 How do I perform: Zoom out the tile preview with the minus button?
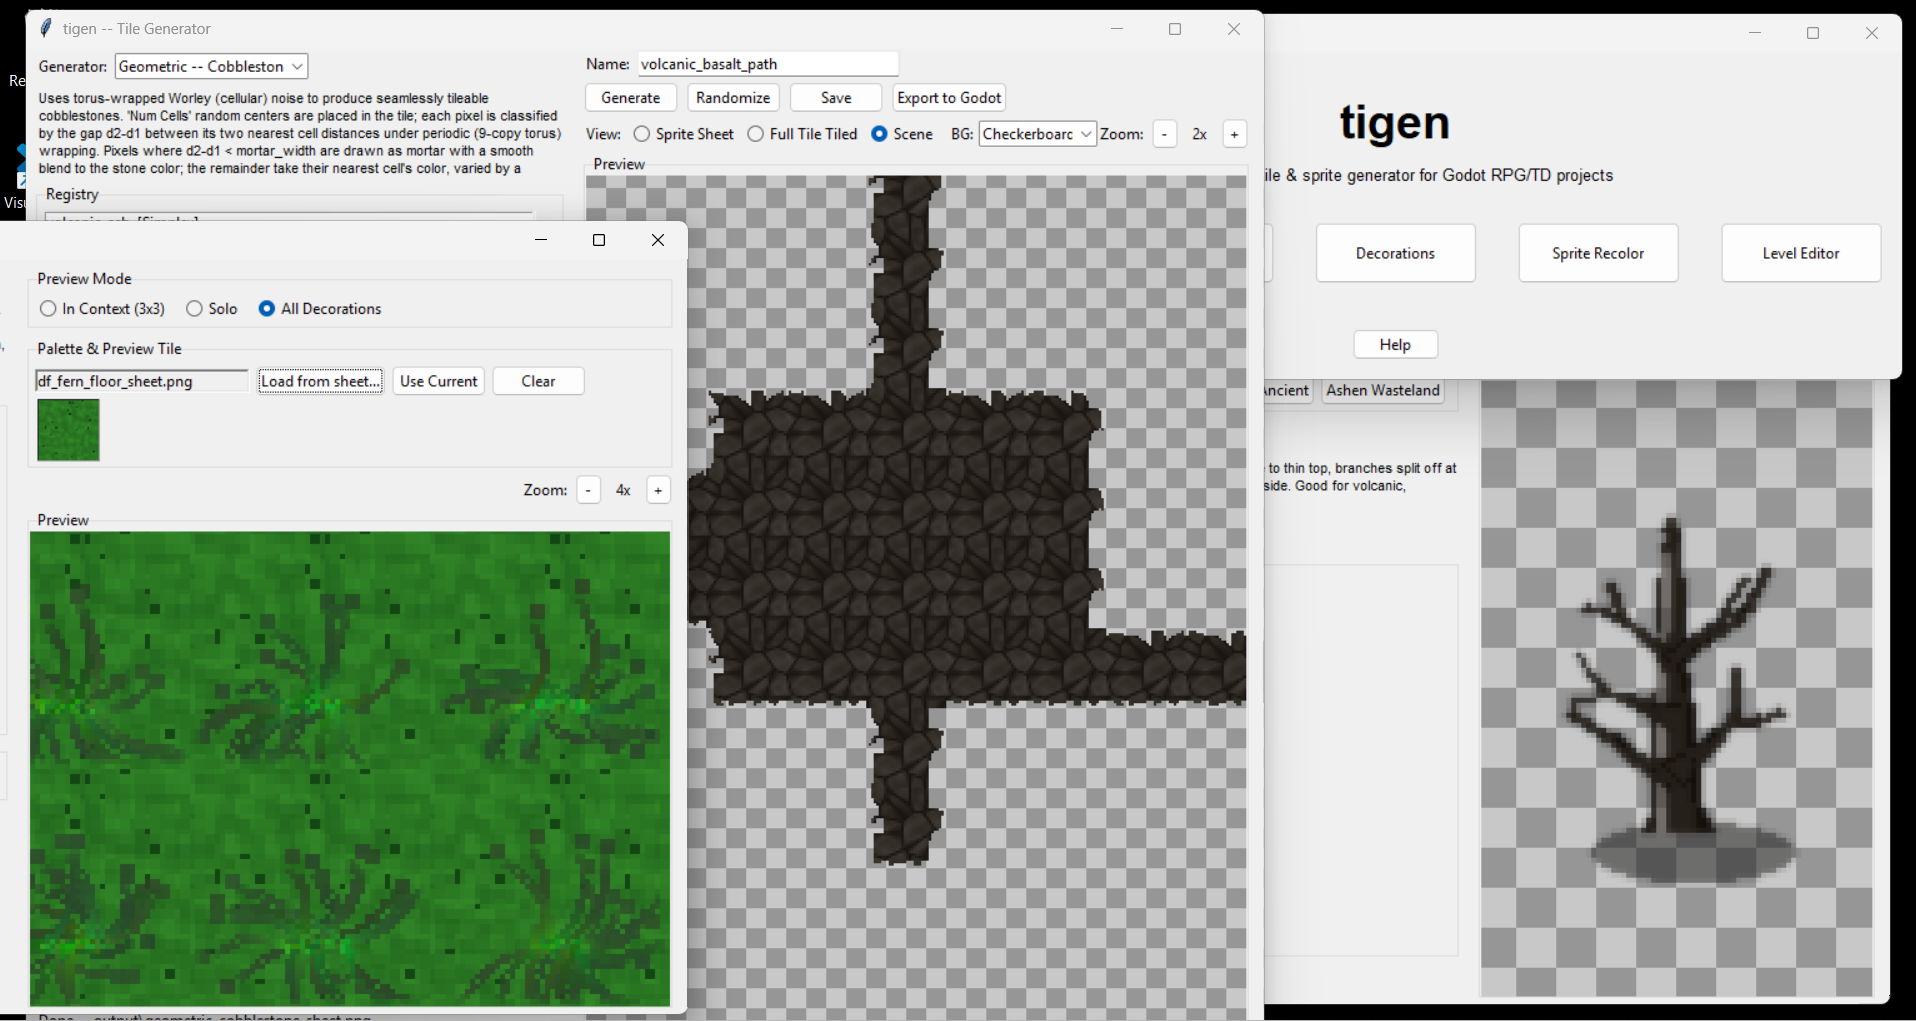pos(1165,133)
